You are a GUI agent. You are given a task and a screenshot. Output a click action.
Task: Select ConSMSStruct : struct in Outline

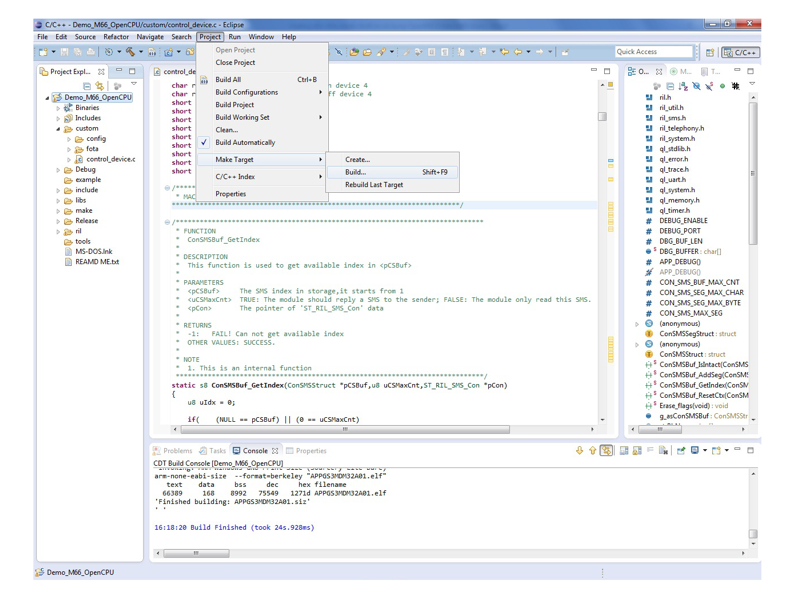(x=686, y=354)
